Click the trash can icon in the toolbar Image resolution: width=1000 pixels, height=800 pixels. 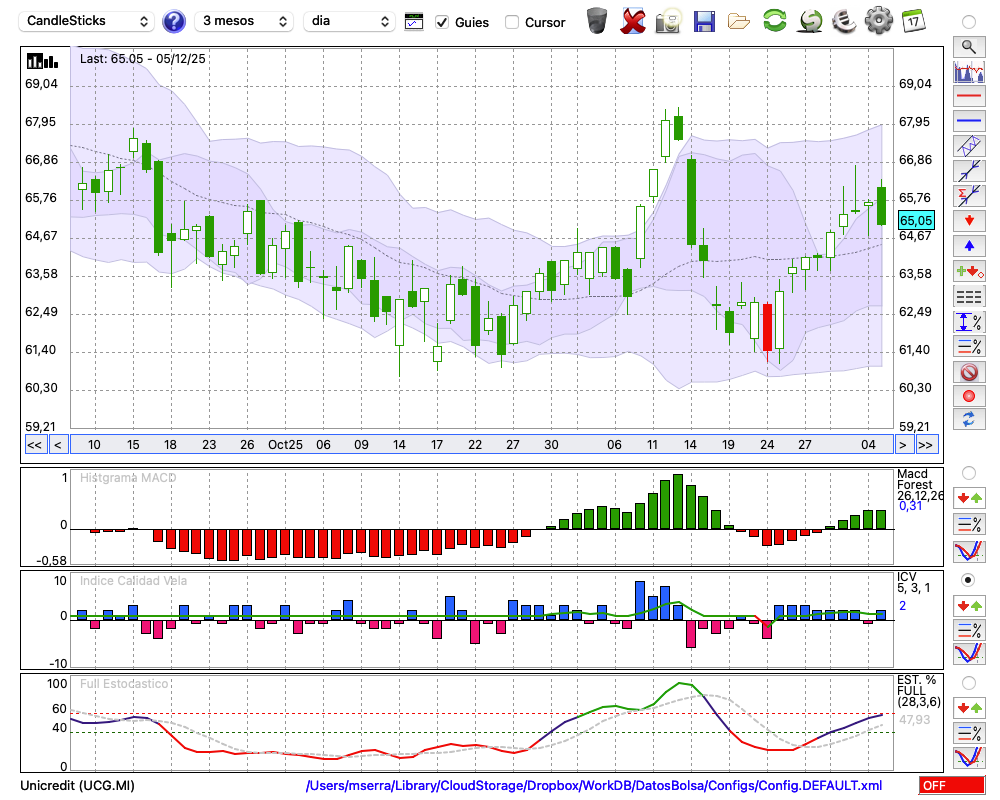pyautogui.click(x=597, y=20)
